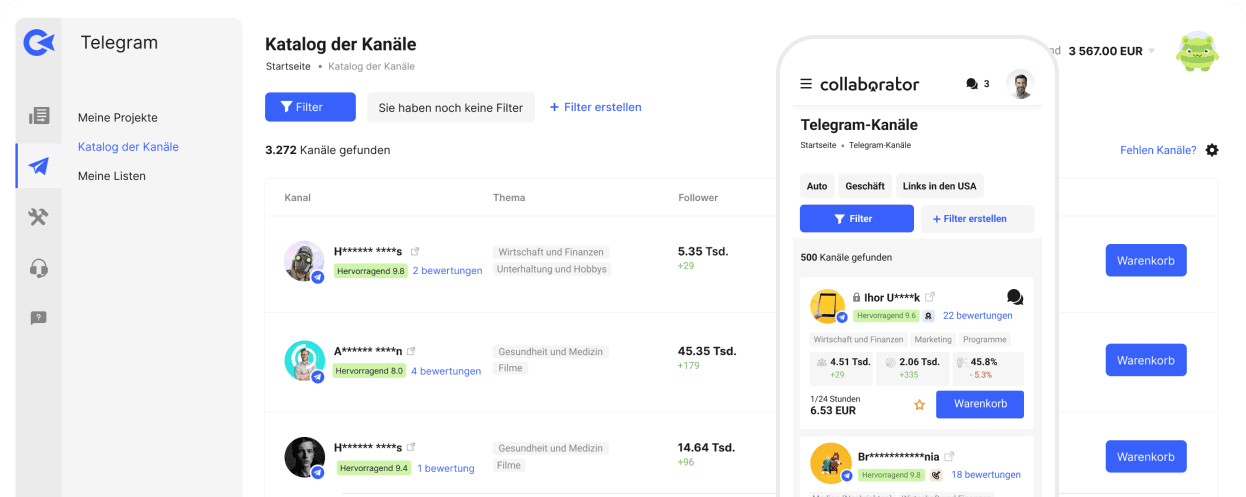The width and height of the screenshot is (1246, 497).
Task: Mark Ihor U****k channel with the star
Action: 920,405
